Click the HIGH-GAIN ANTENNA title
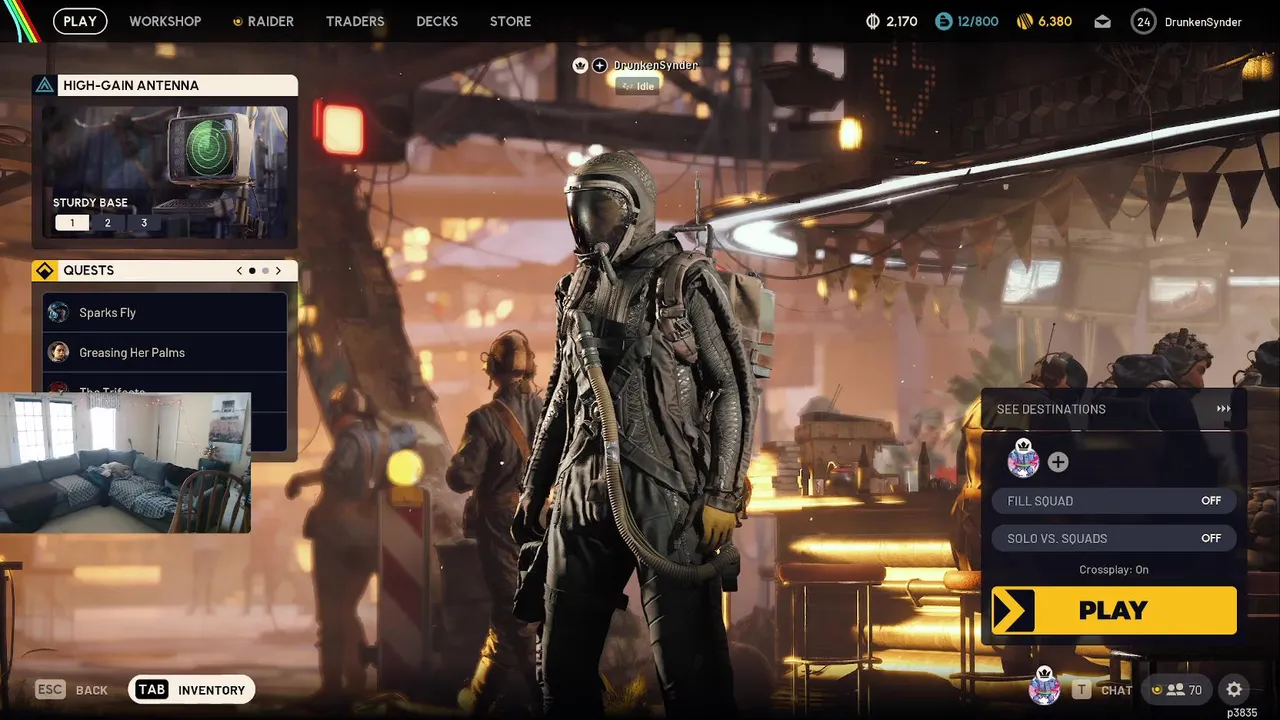The height and width of the screenshot is (720, 1280). coord(131,85)
